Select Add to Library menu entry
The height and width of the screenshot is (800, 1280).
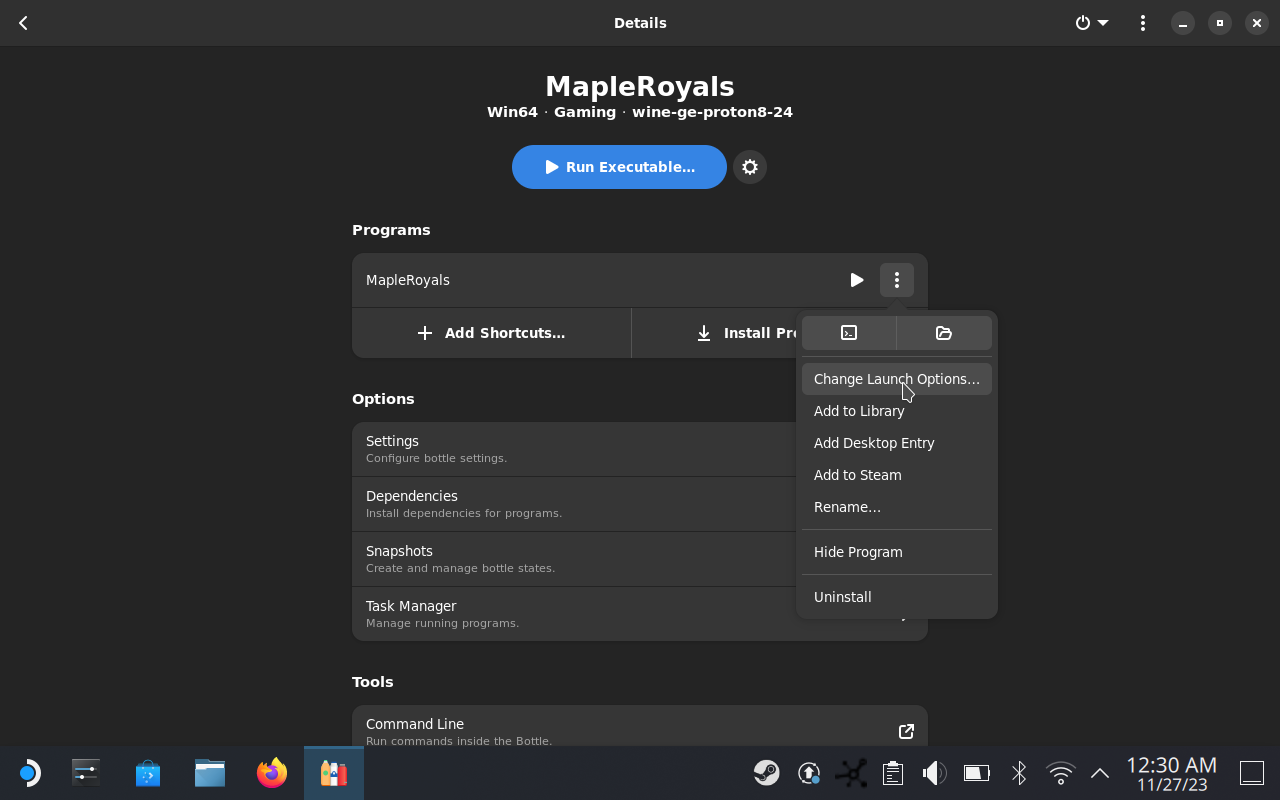pyautogui.click(x=897, y=411)
